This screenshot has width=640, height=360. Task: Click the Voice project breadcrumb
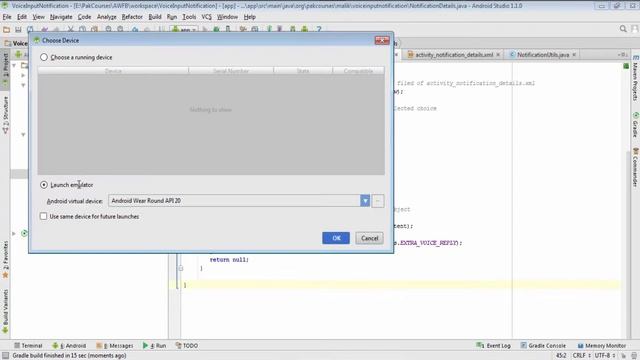[x=16, y=43]
